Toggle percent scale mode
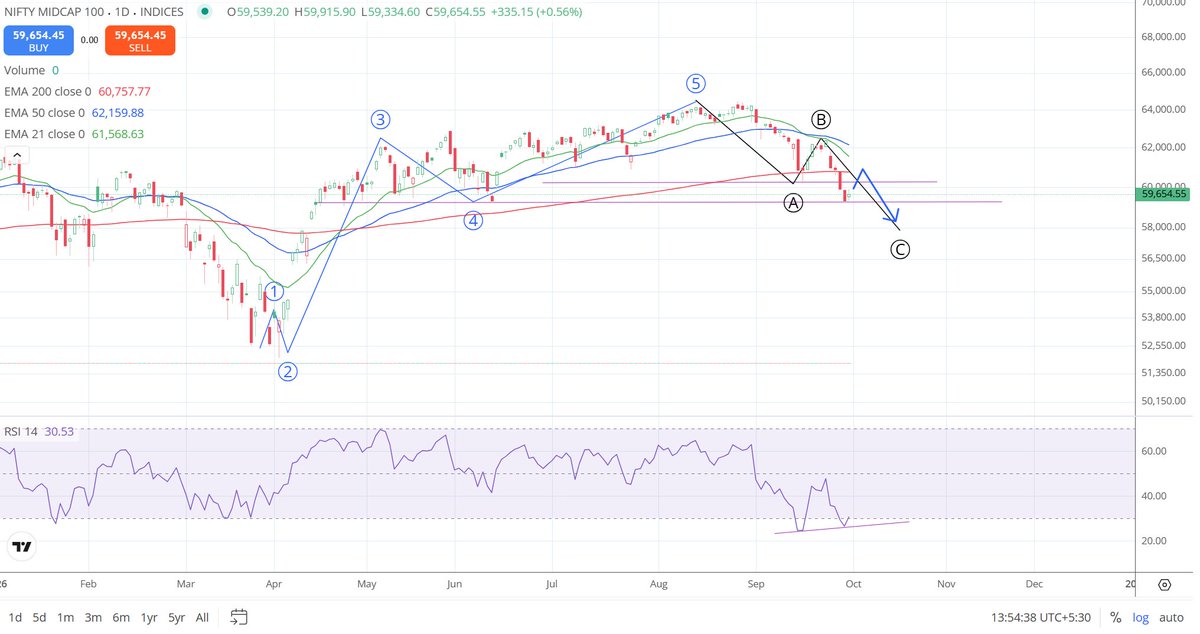Viewport: 1200px width, 634px height. click(x=1115, y=617)
